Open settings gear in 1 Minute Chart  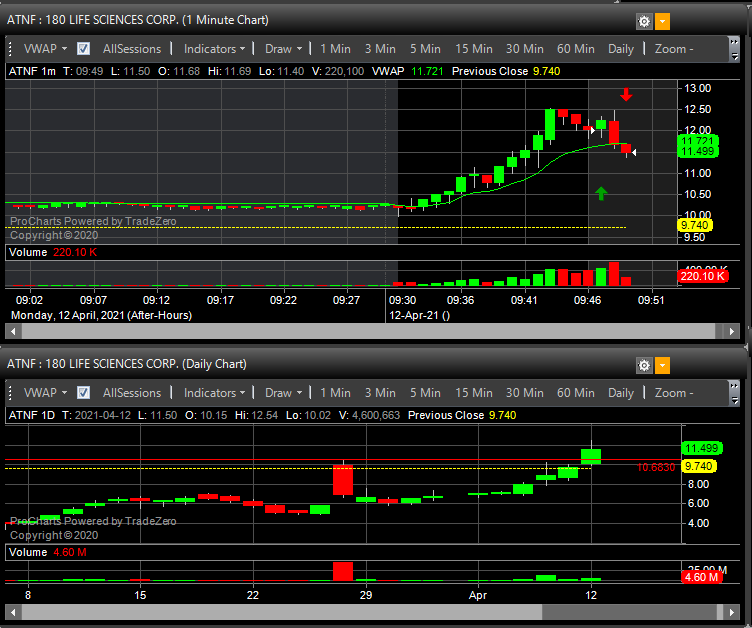[x=644, y=21]
